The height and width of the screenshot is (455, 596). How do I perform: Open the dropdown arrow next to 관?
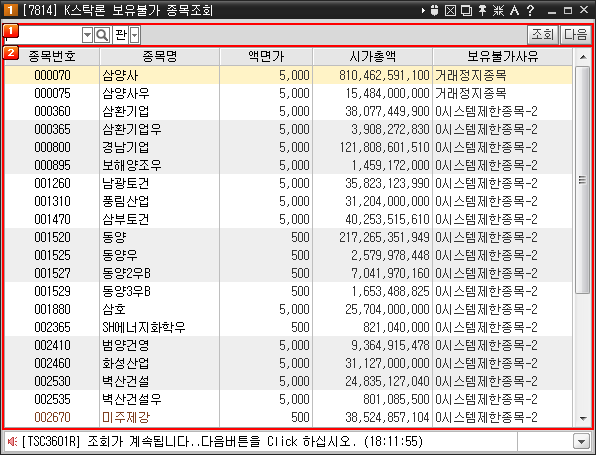click(x=135, y=35)
